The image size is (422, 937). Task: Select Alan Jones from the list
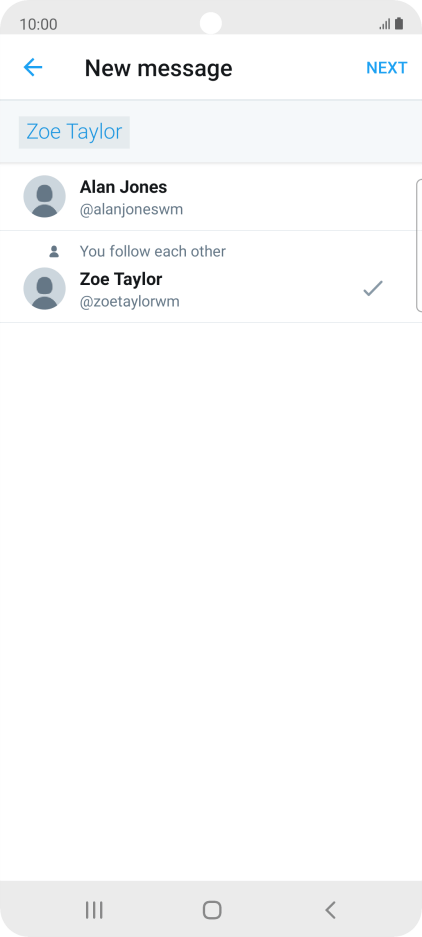click(x=211, y=197)
